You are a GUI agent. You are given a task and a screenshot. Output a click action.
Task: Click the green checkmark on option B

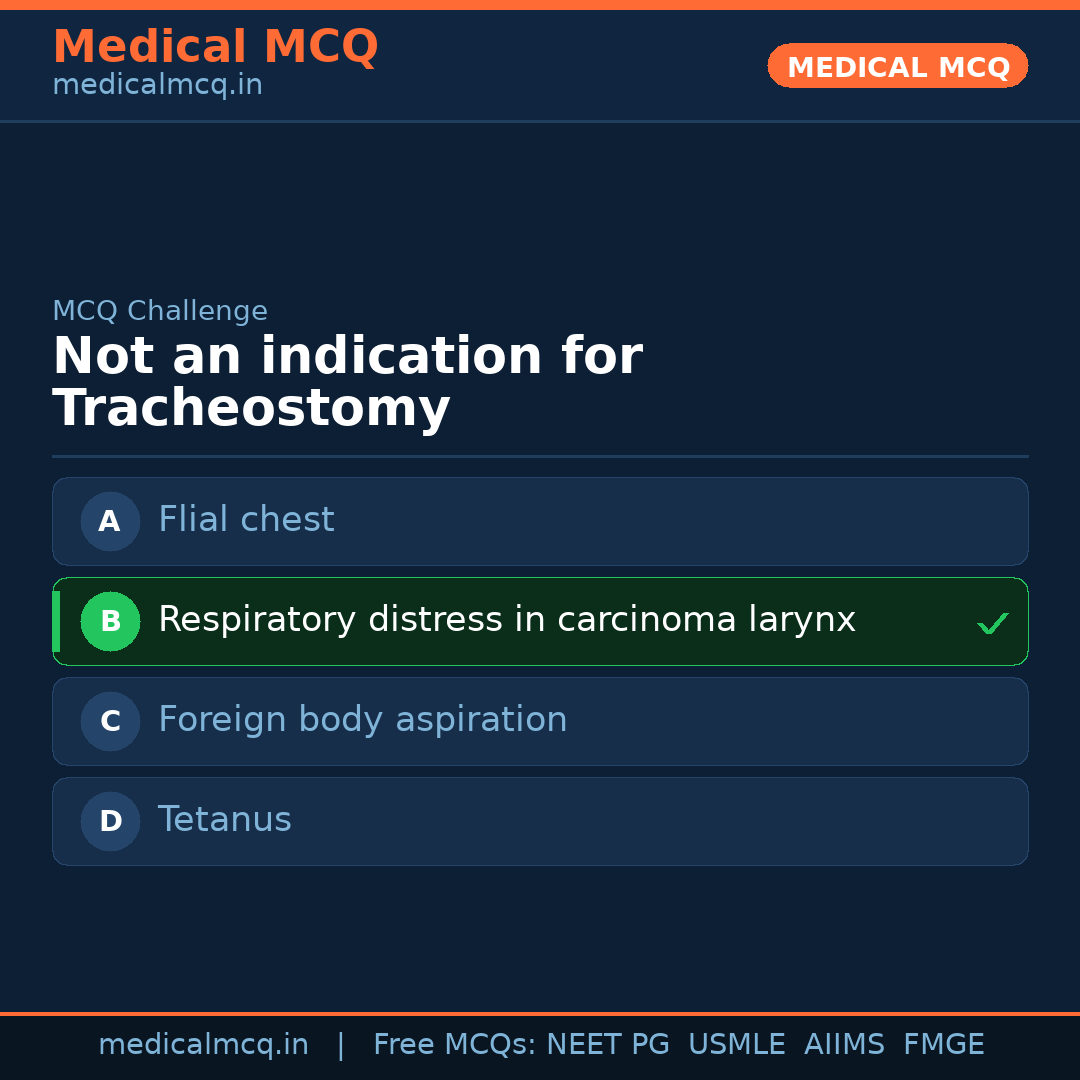[x=992, y=624]
